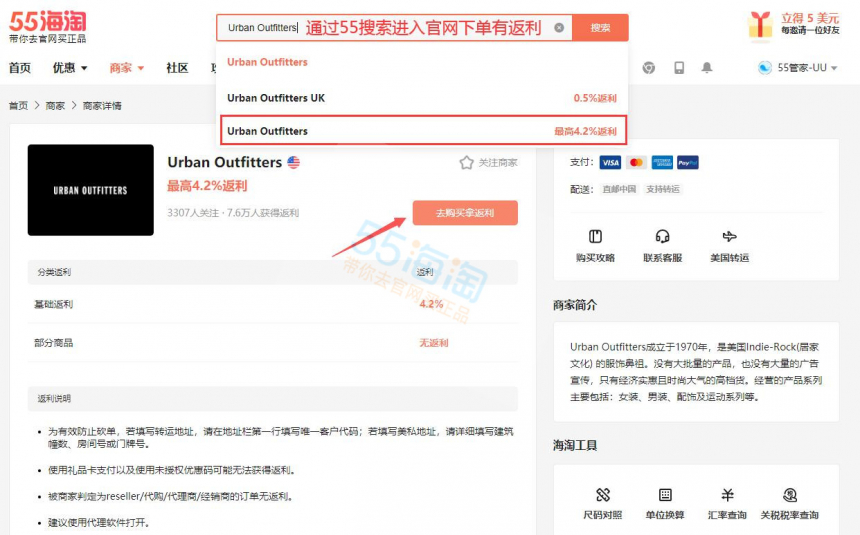Open the 商家 navigation menu
This screenshot has height=535, width=860.
[x=121, y=67]
